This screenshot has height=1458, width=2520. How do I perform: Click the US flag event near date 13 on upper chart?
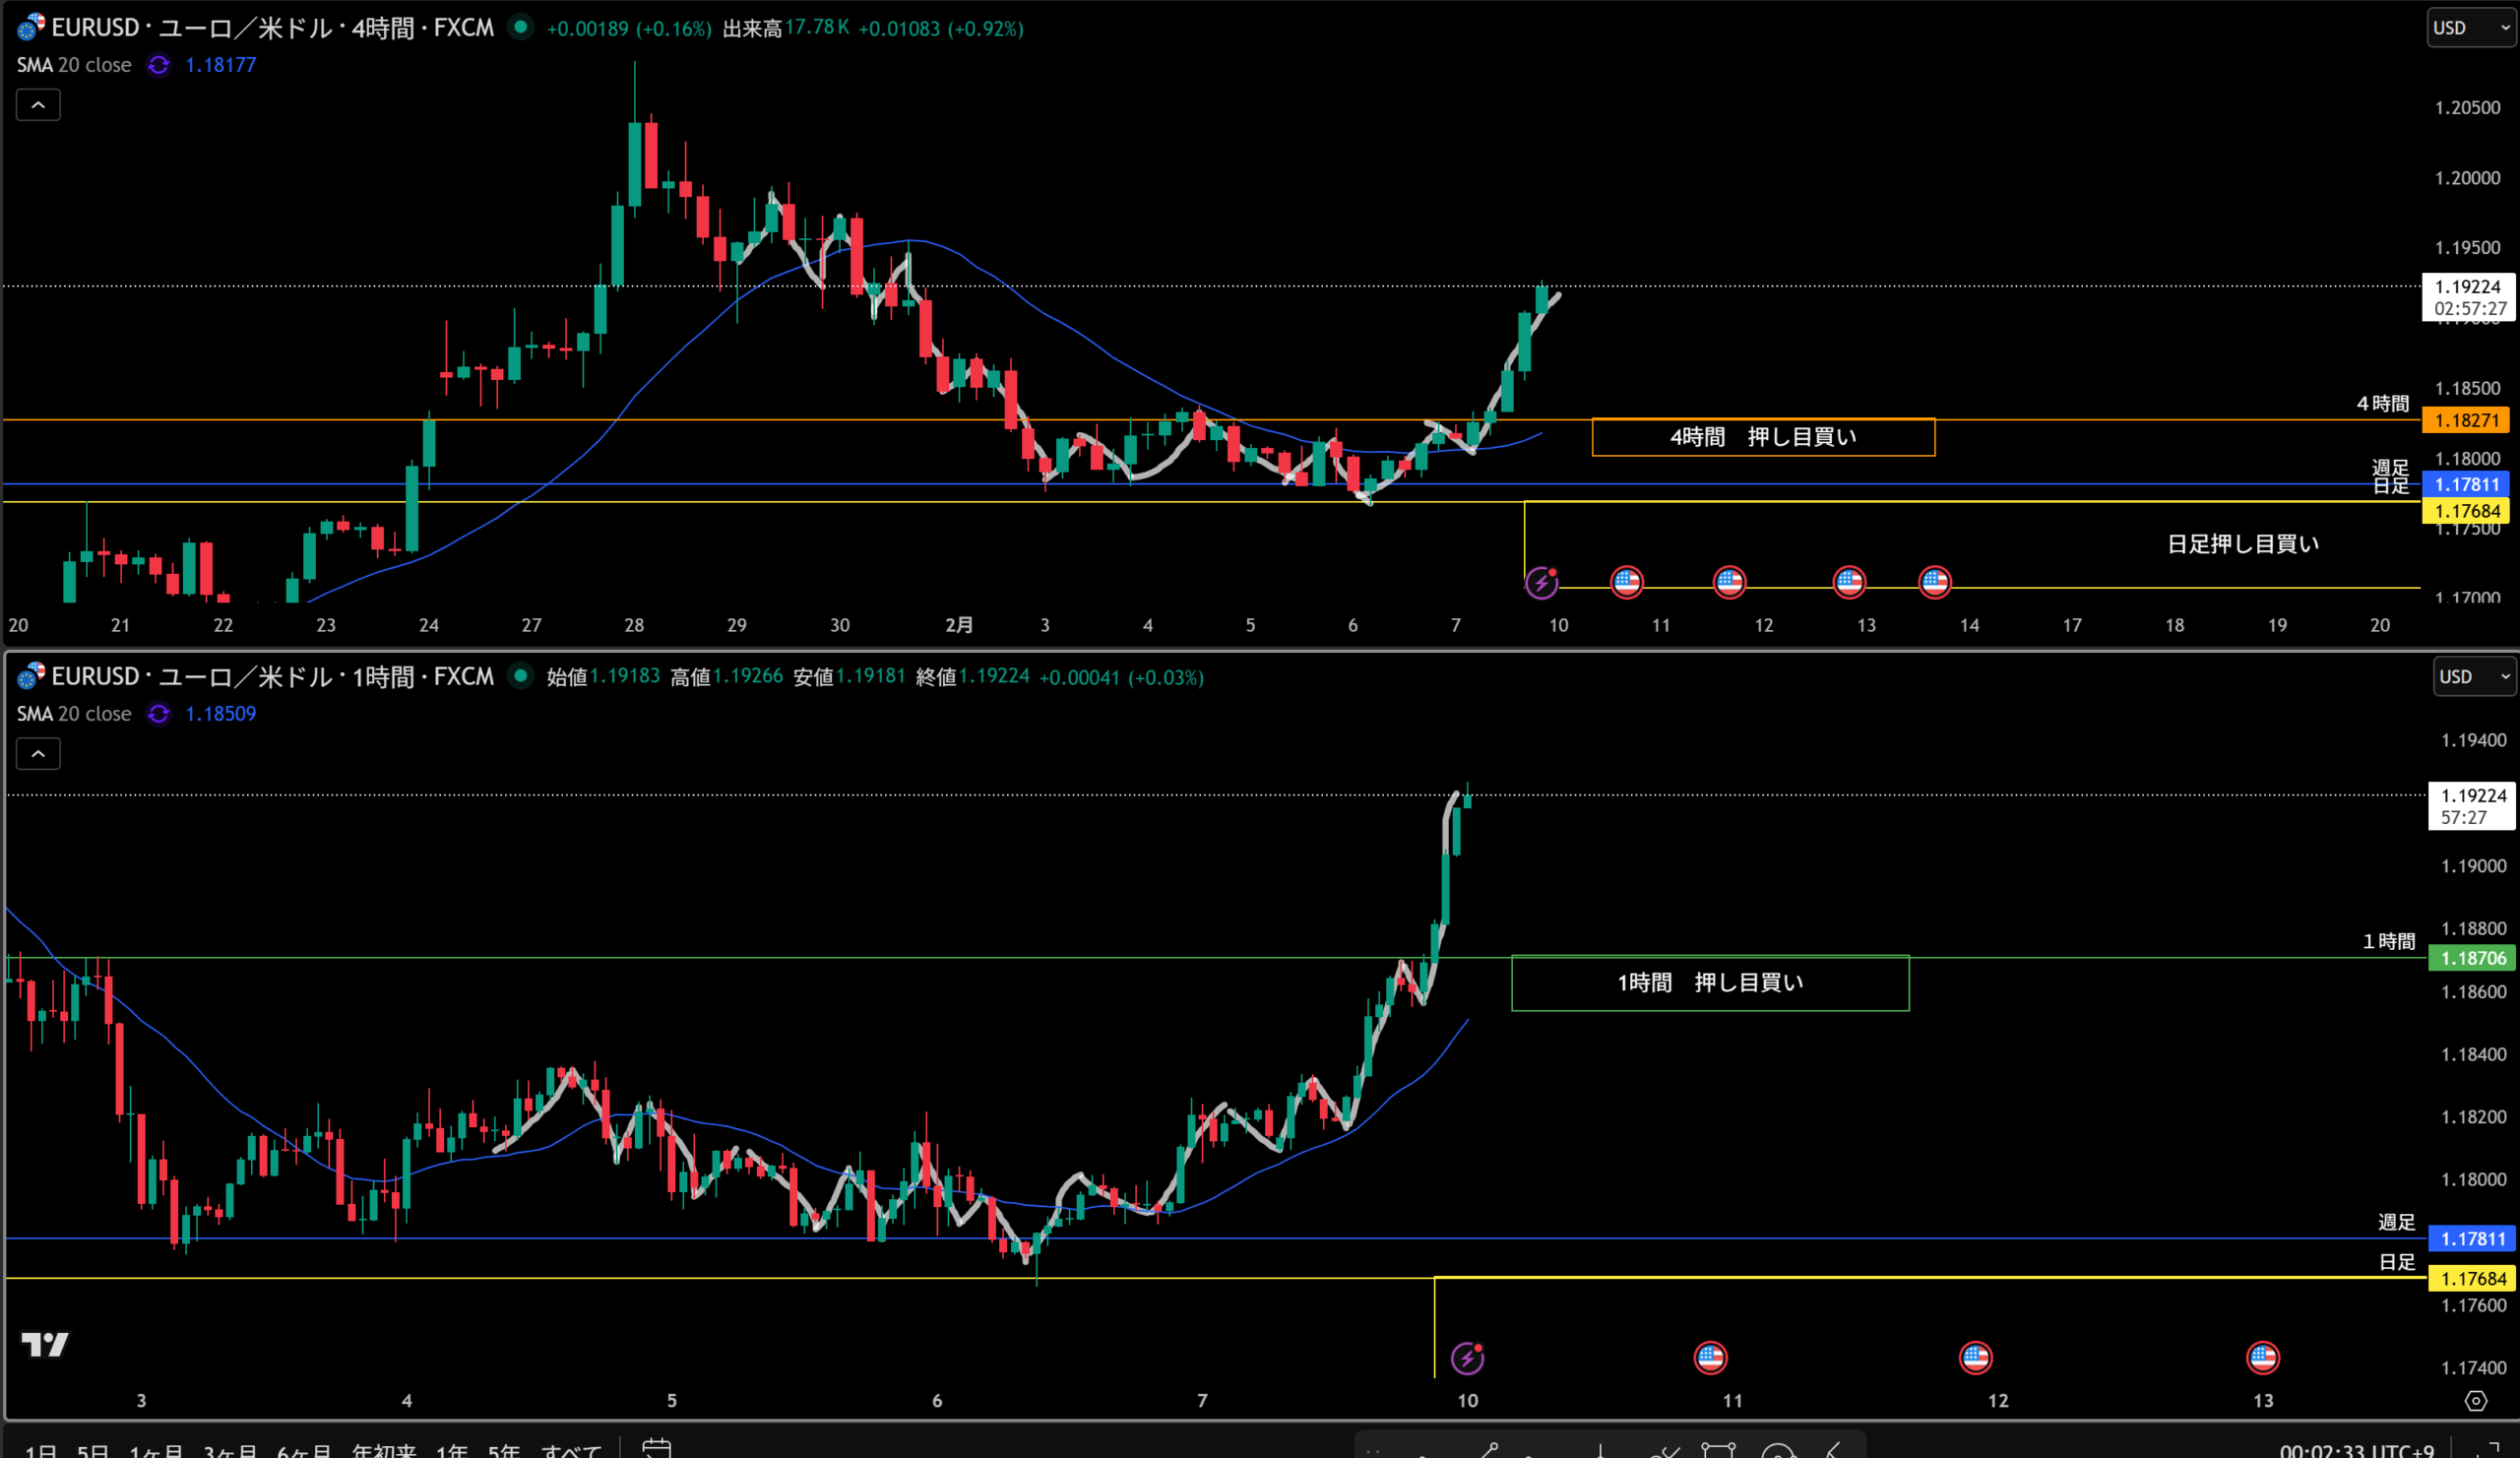coord(1849,582)
